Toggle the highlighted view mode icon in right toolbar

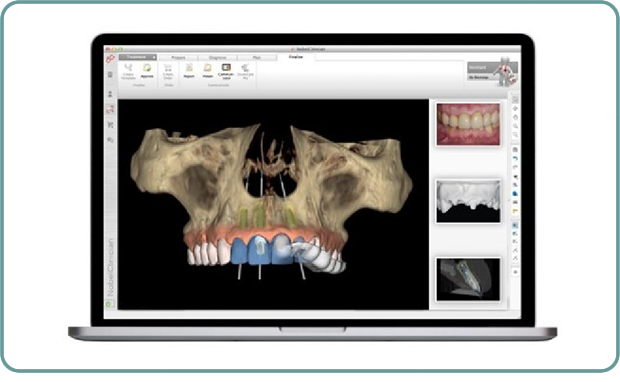(x=515, y=225)
